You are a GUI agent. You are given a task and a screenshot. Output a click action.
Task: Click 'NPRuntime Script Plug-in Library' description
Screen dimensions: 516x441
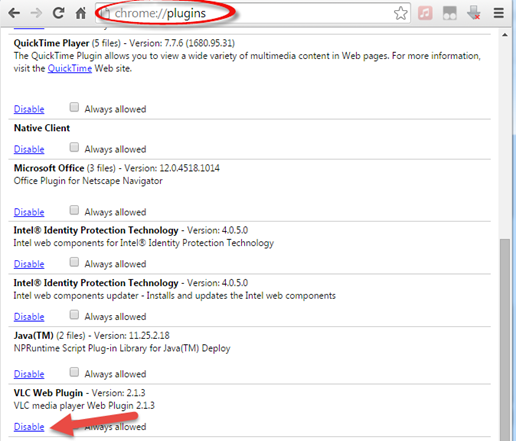[x=122, y=348]
